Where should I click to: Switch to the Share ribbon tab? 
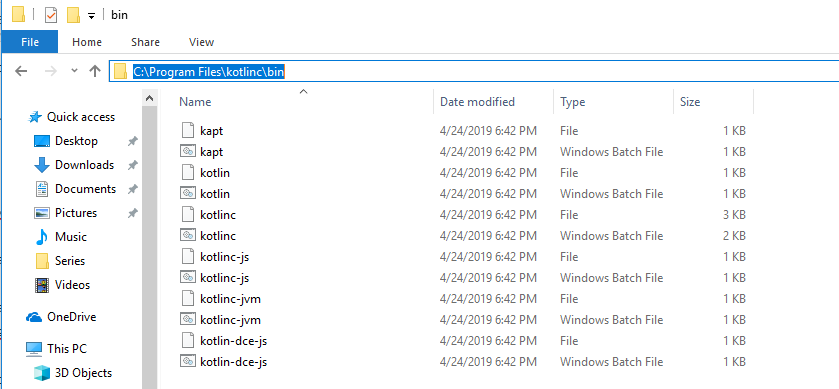(145, 42)
